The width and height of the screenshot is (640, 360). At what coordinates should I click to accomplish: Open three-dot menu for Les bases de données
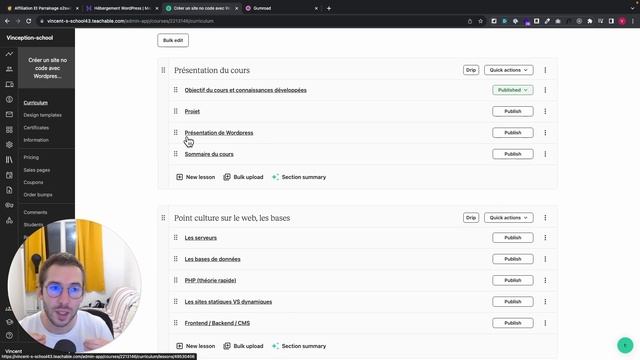(x=545, y=259)
